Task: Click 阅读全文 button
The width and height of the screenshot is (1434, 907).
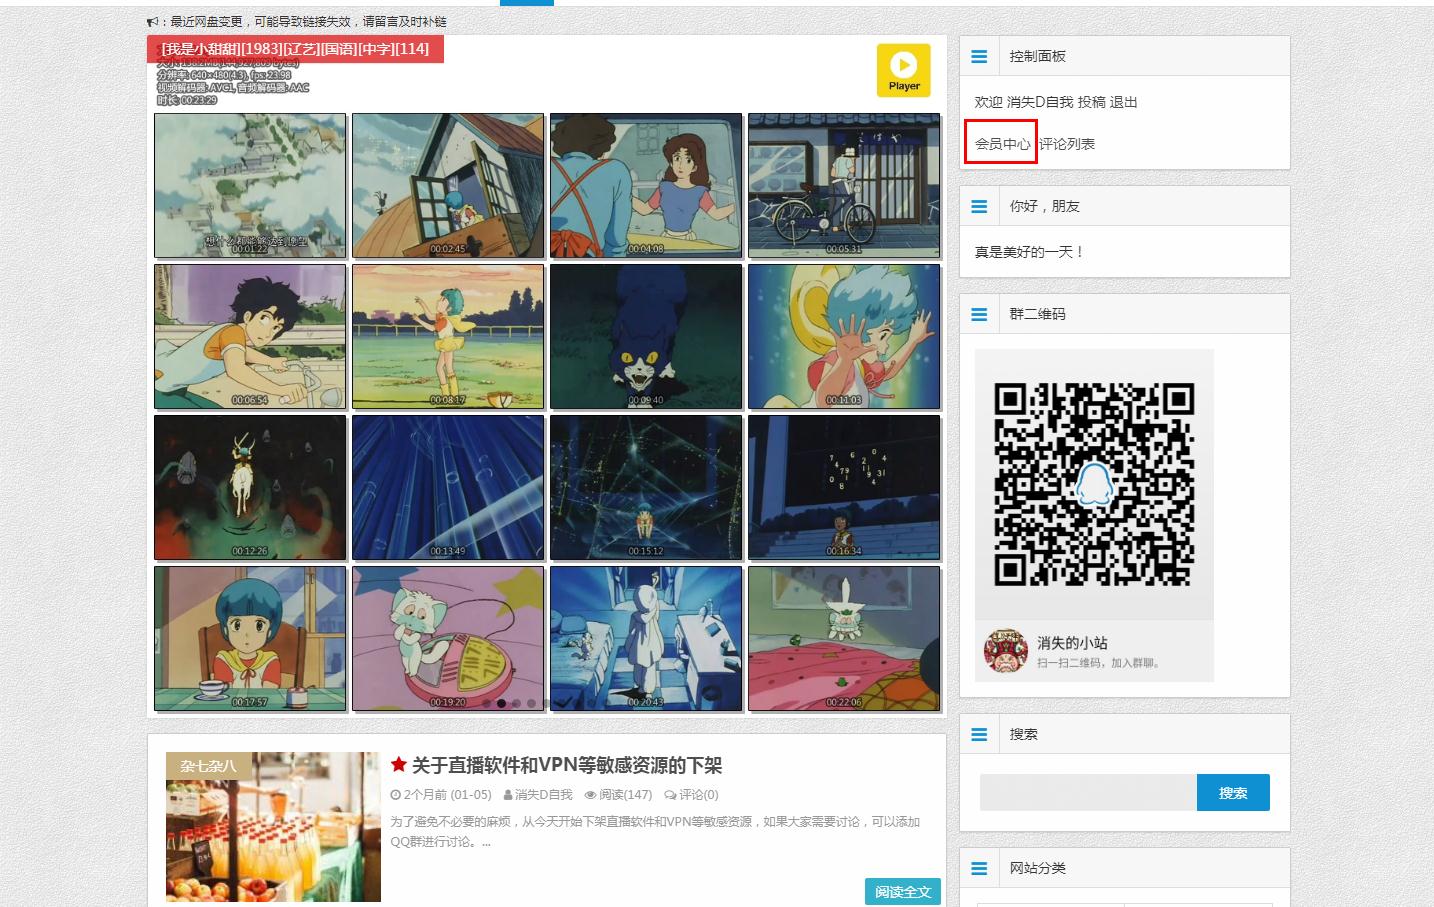Action: tap(903, 892)
